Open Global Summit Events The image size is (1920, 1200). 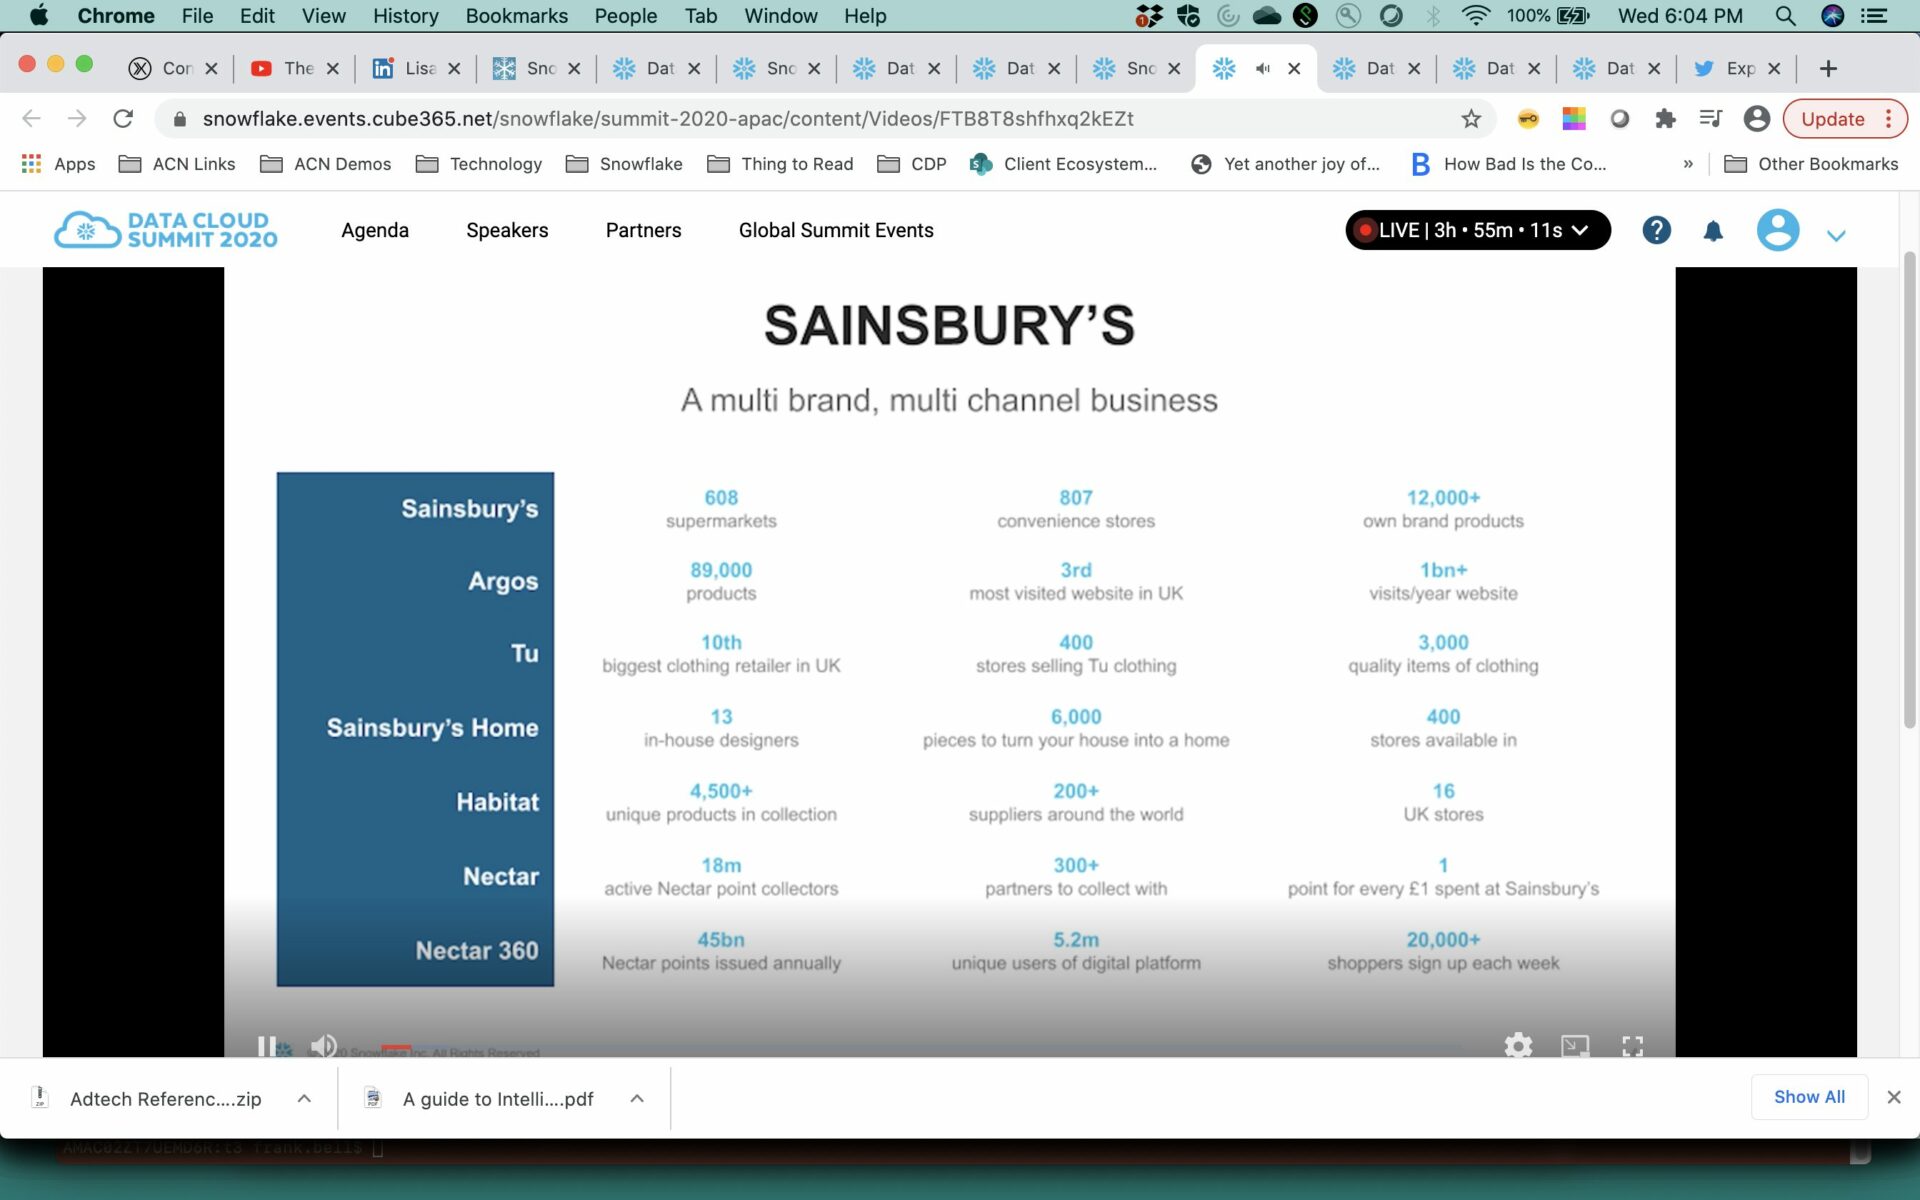(836, 230)
